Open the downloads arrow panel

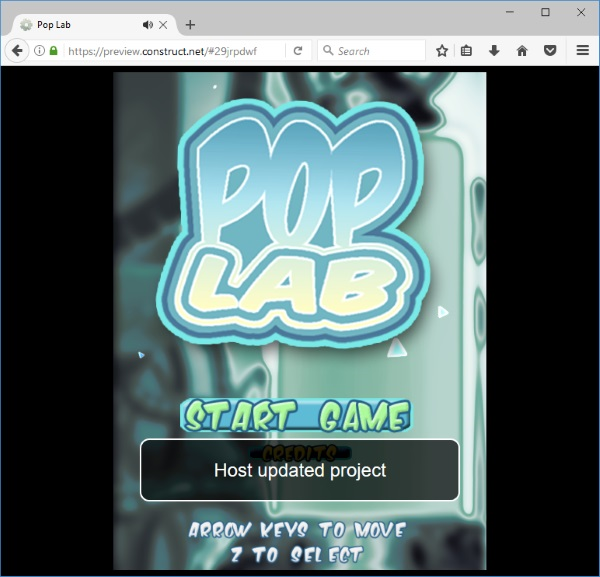(494, 51)
